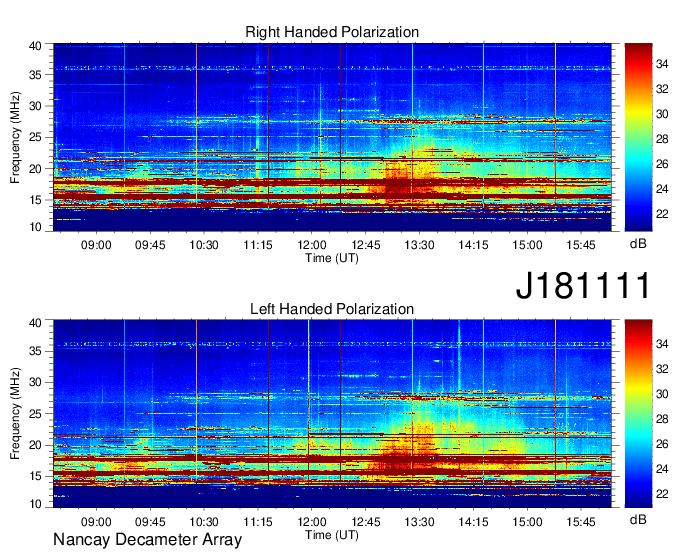Click the Right Handed plot's "Time (UT)" label
The height and width of the screenshot is (552, 680).
[x=332, y=258]
